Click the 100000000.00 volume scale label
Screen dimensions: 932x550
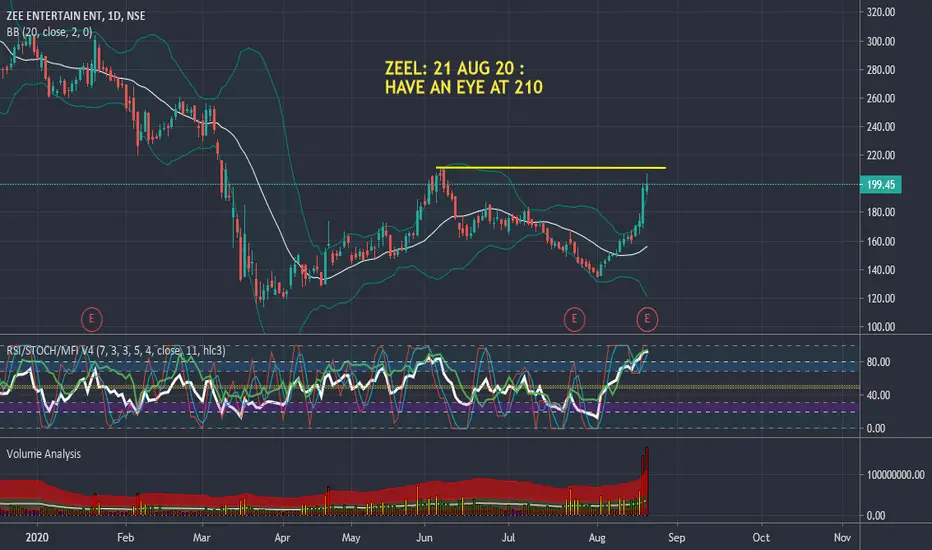tap(895, 475)
